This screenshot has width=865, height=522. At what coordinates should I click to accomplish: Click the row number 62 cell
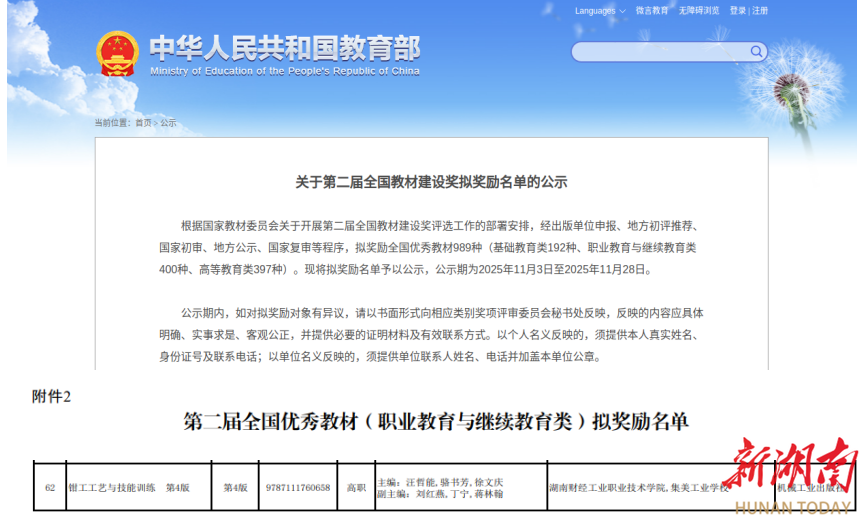50,487
